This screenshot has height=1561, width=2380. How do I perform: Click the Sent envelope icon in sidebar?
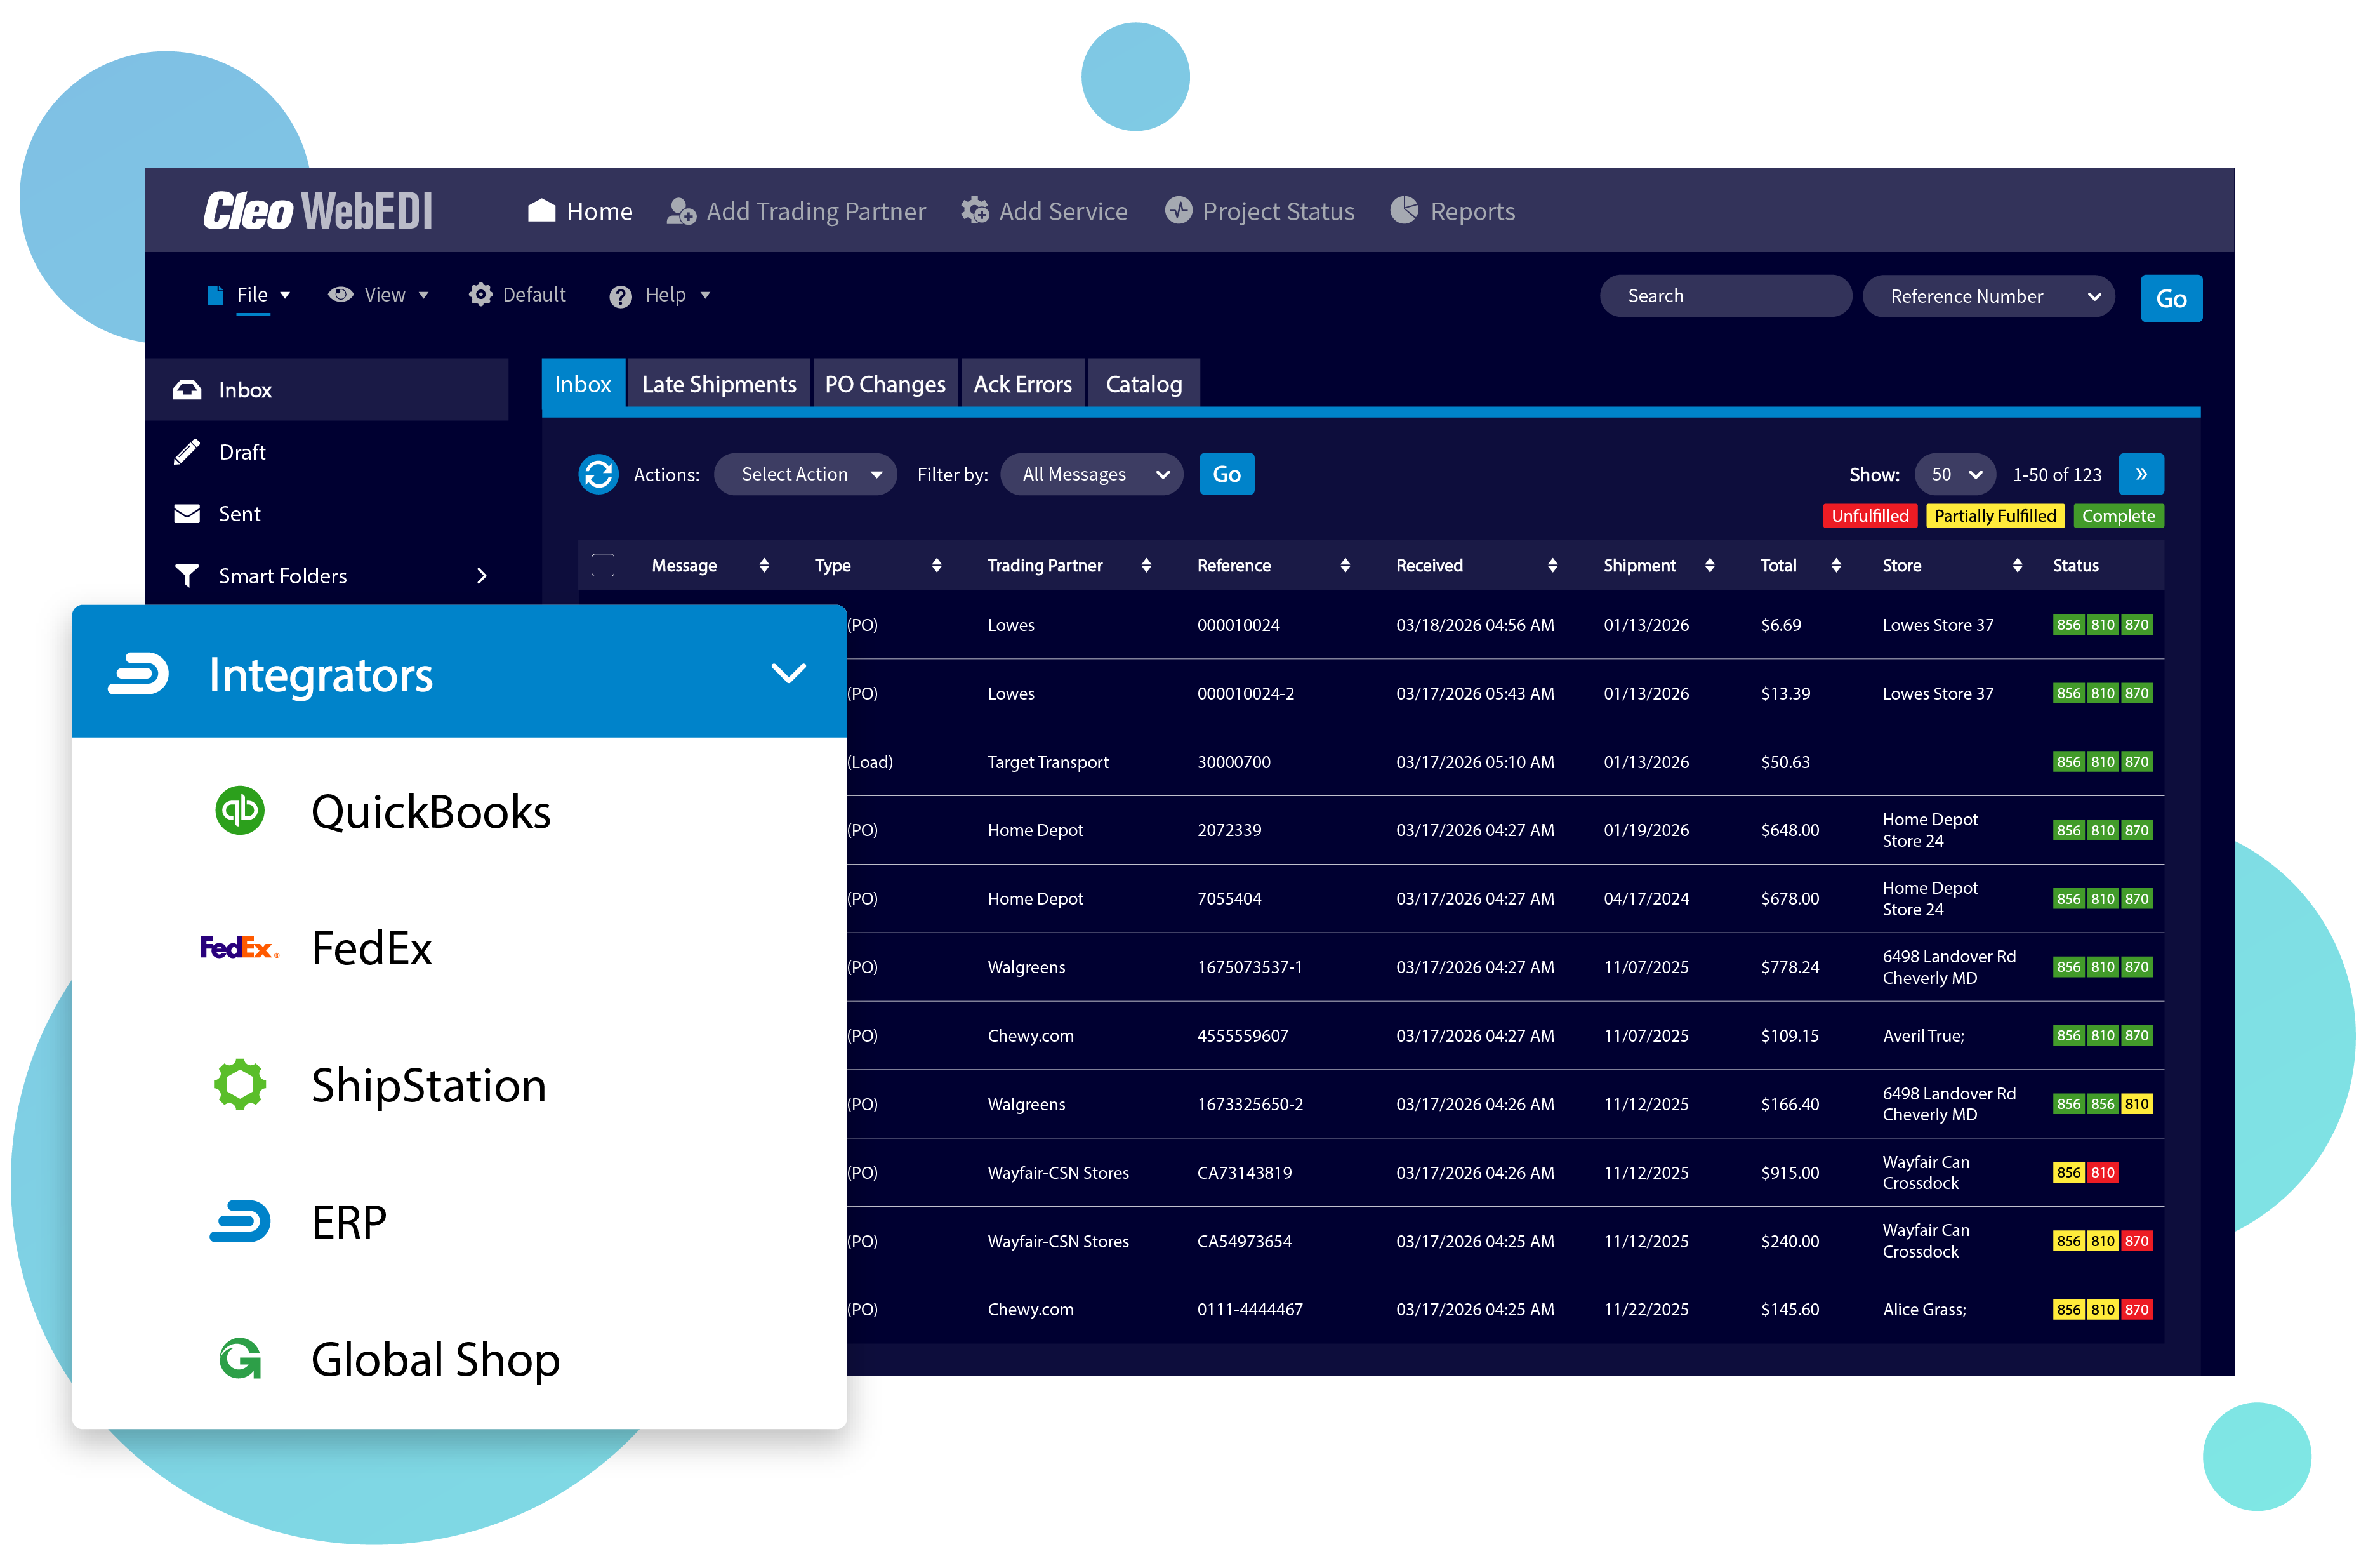(186, 514)
